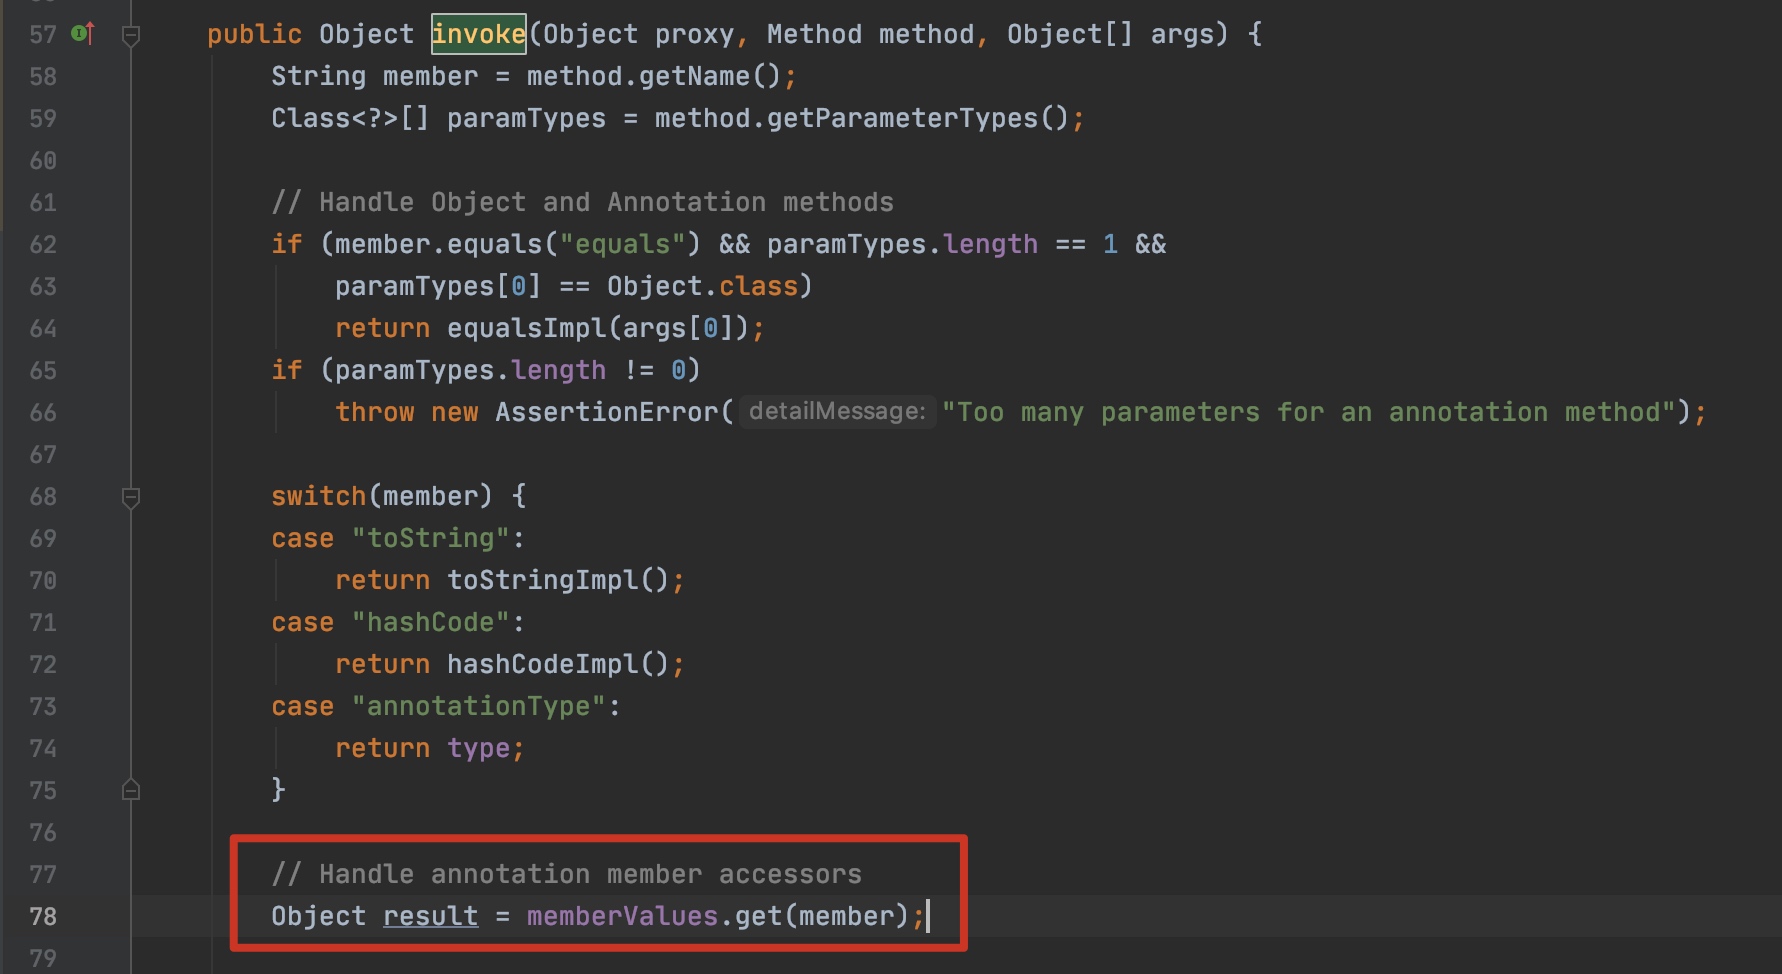Click the memberValues field on line 78

pos(622,916)
